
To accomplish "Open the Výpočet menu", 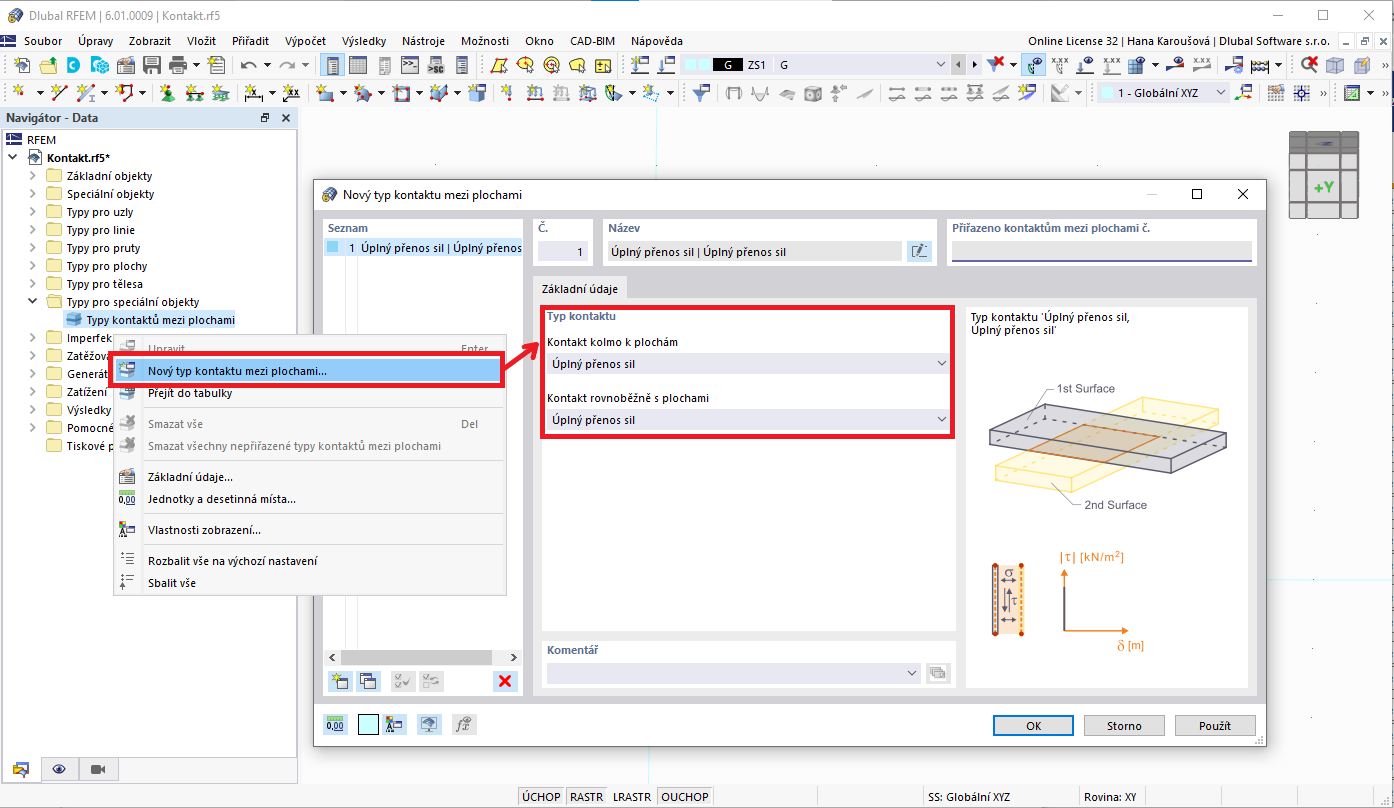I will [x=305, y=41].
